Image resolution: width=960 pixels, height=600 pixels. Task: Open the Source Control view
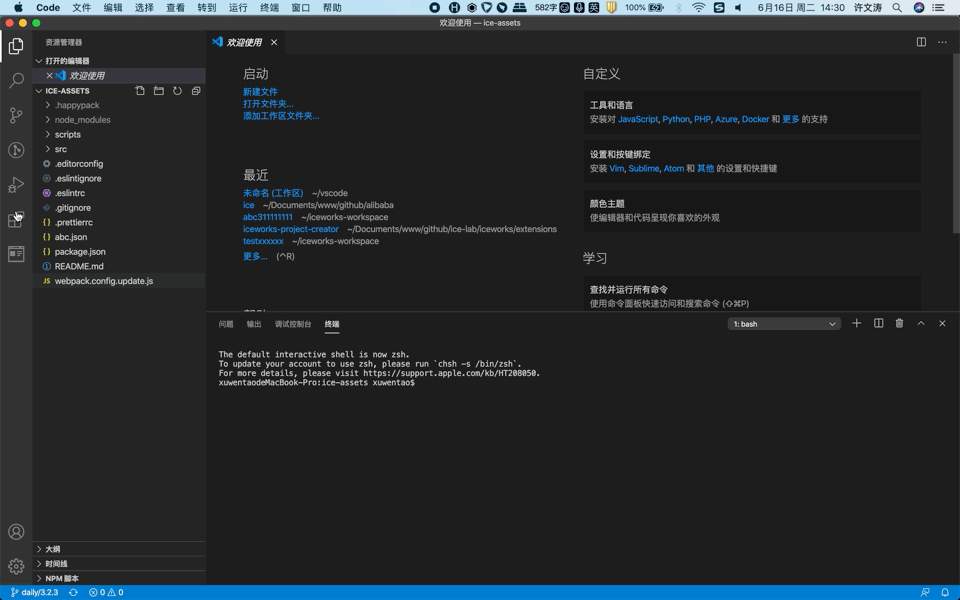[x=16, y=115]
